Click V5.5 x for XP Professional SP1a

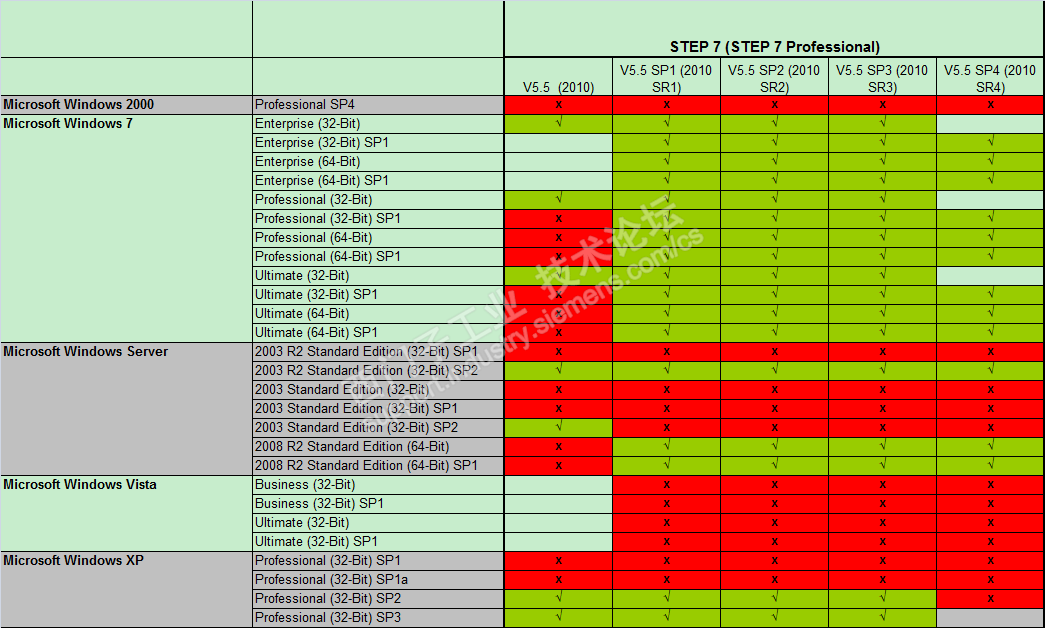[x=558, y=580]
